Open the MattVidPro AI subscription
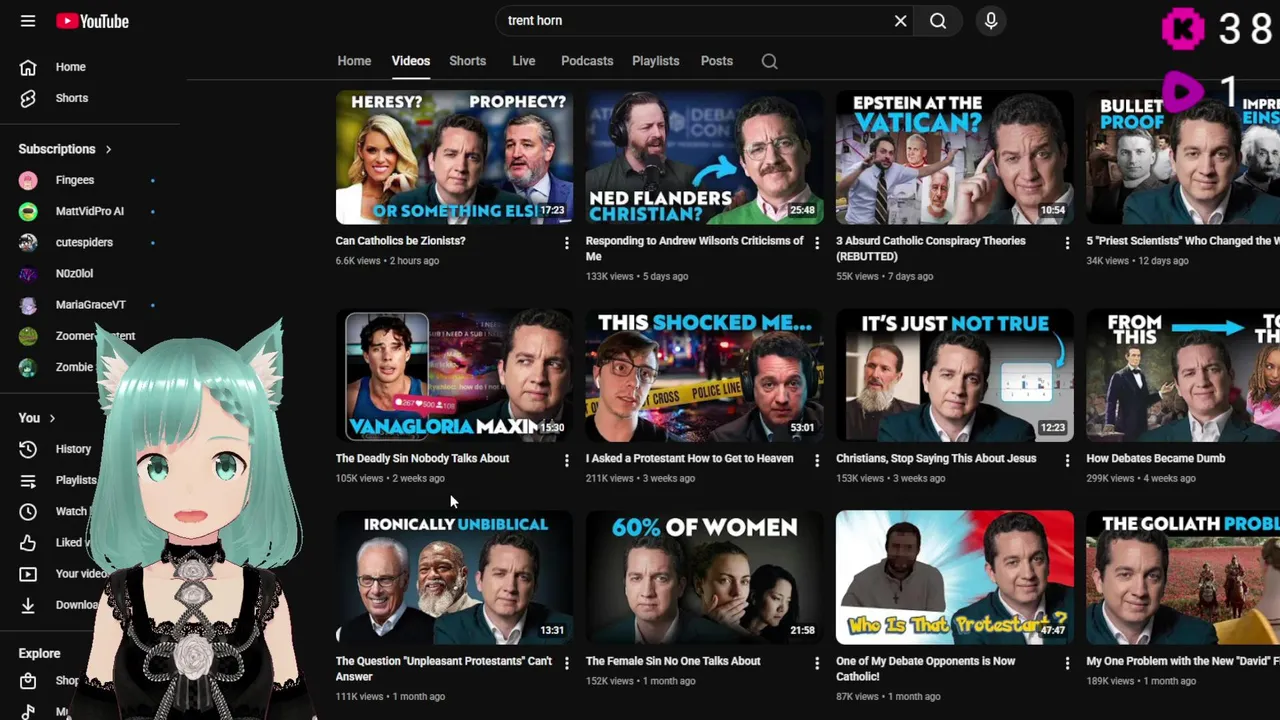The image size is (1280, 720). [90, 211]
